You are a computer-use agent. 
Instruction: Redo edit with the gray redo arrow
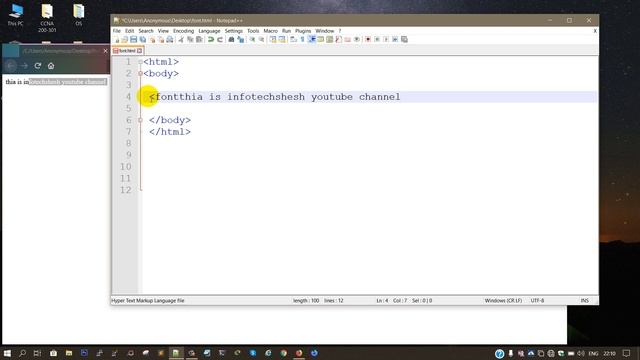[220, 40]
